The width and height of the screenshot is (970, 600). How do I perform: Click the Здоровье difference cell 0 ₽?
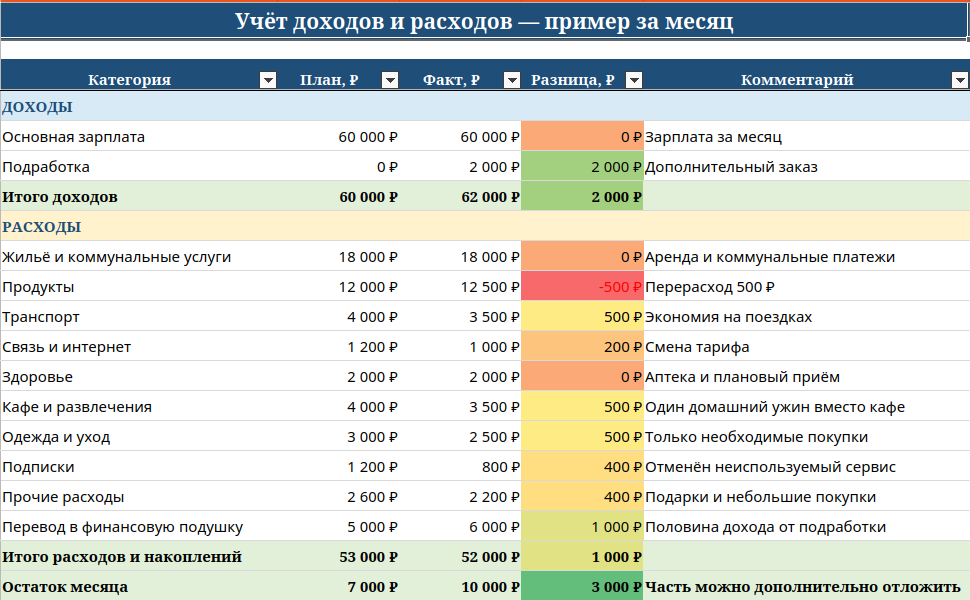(582, 377)
